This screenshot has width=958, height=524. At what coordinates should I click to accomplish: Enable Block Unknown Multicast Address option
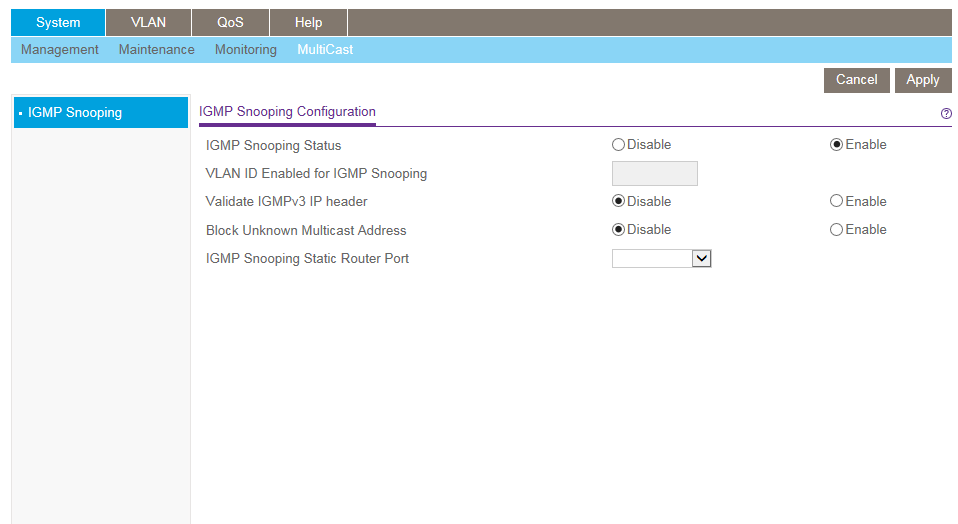coord(836,230)
